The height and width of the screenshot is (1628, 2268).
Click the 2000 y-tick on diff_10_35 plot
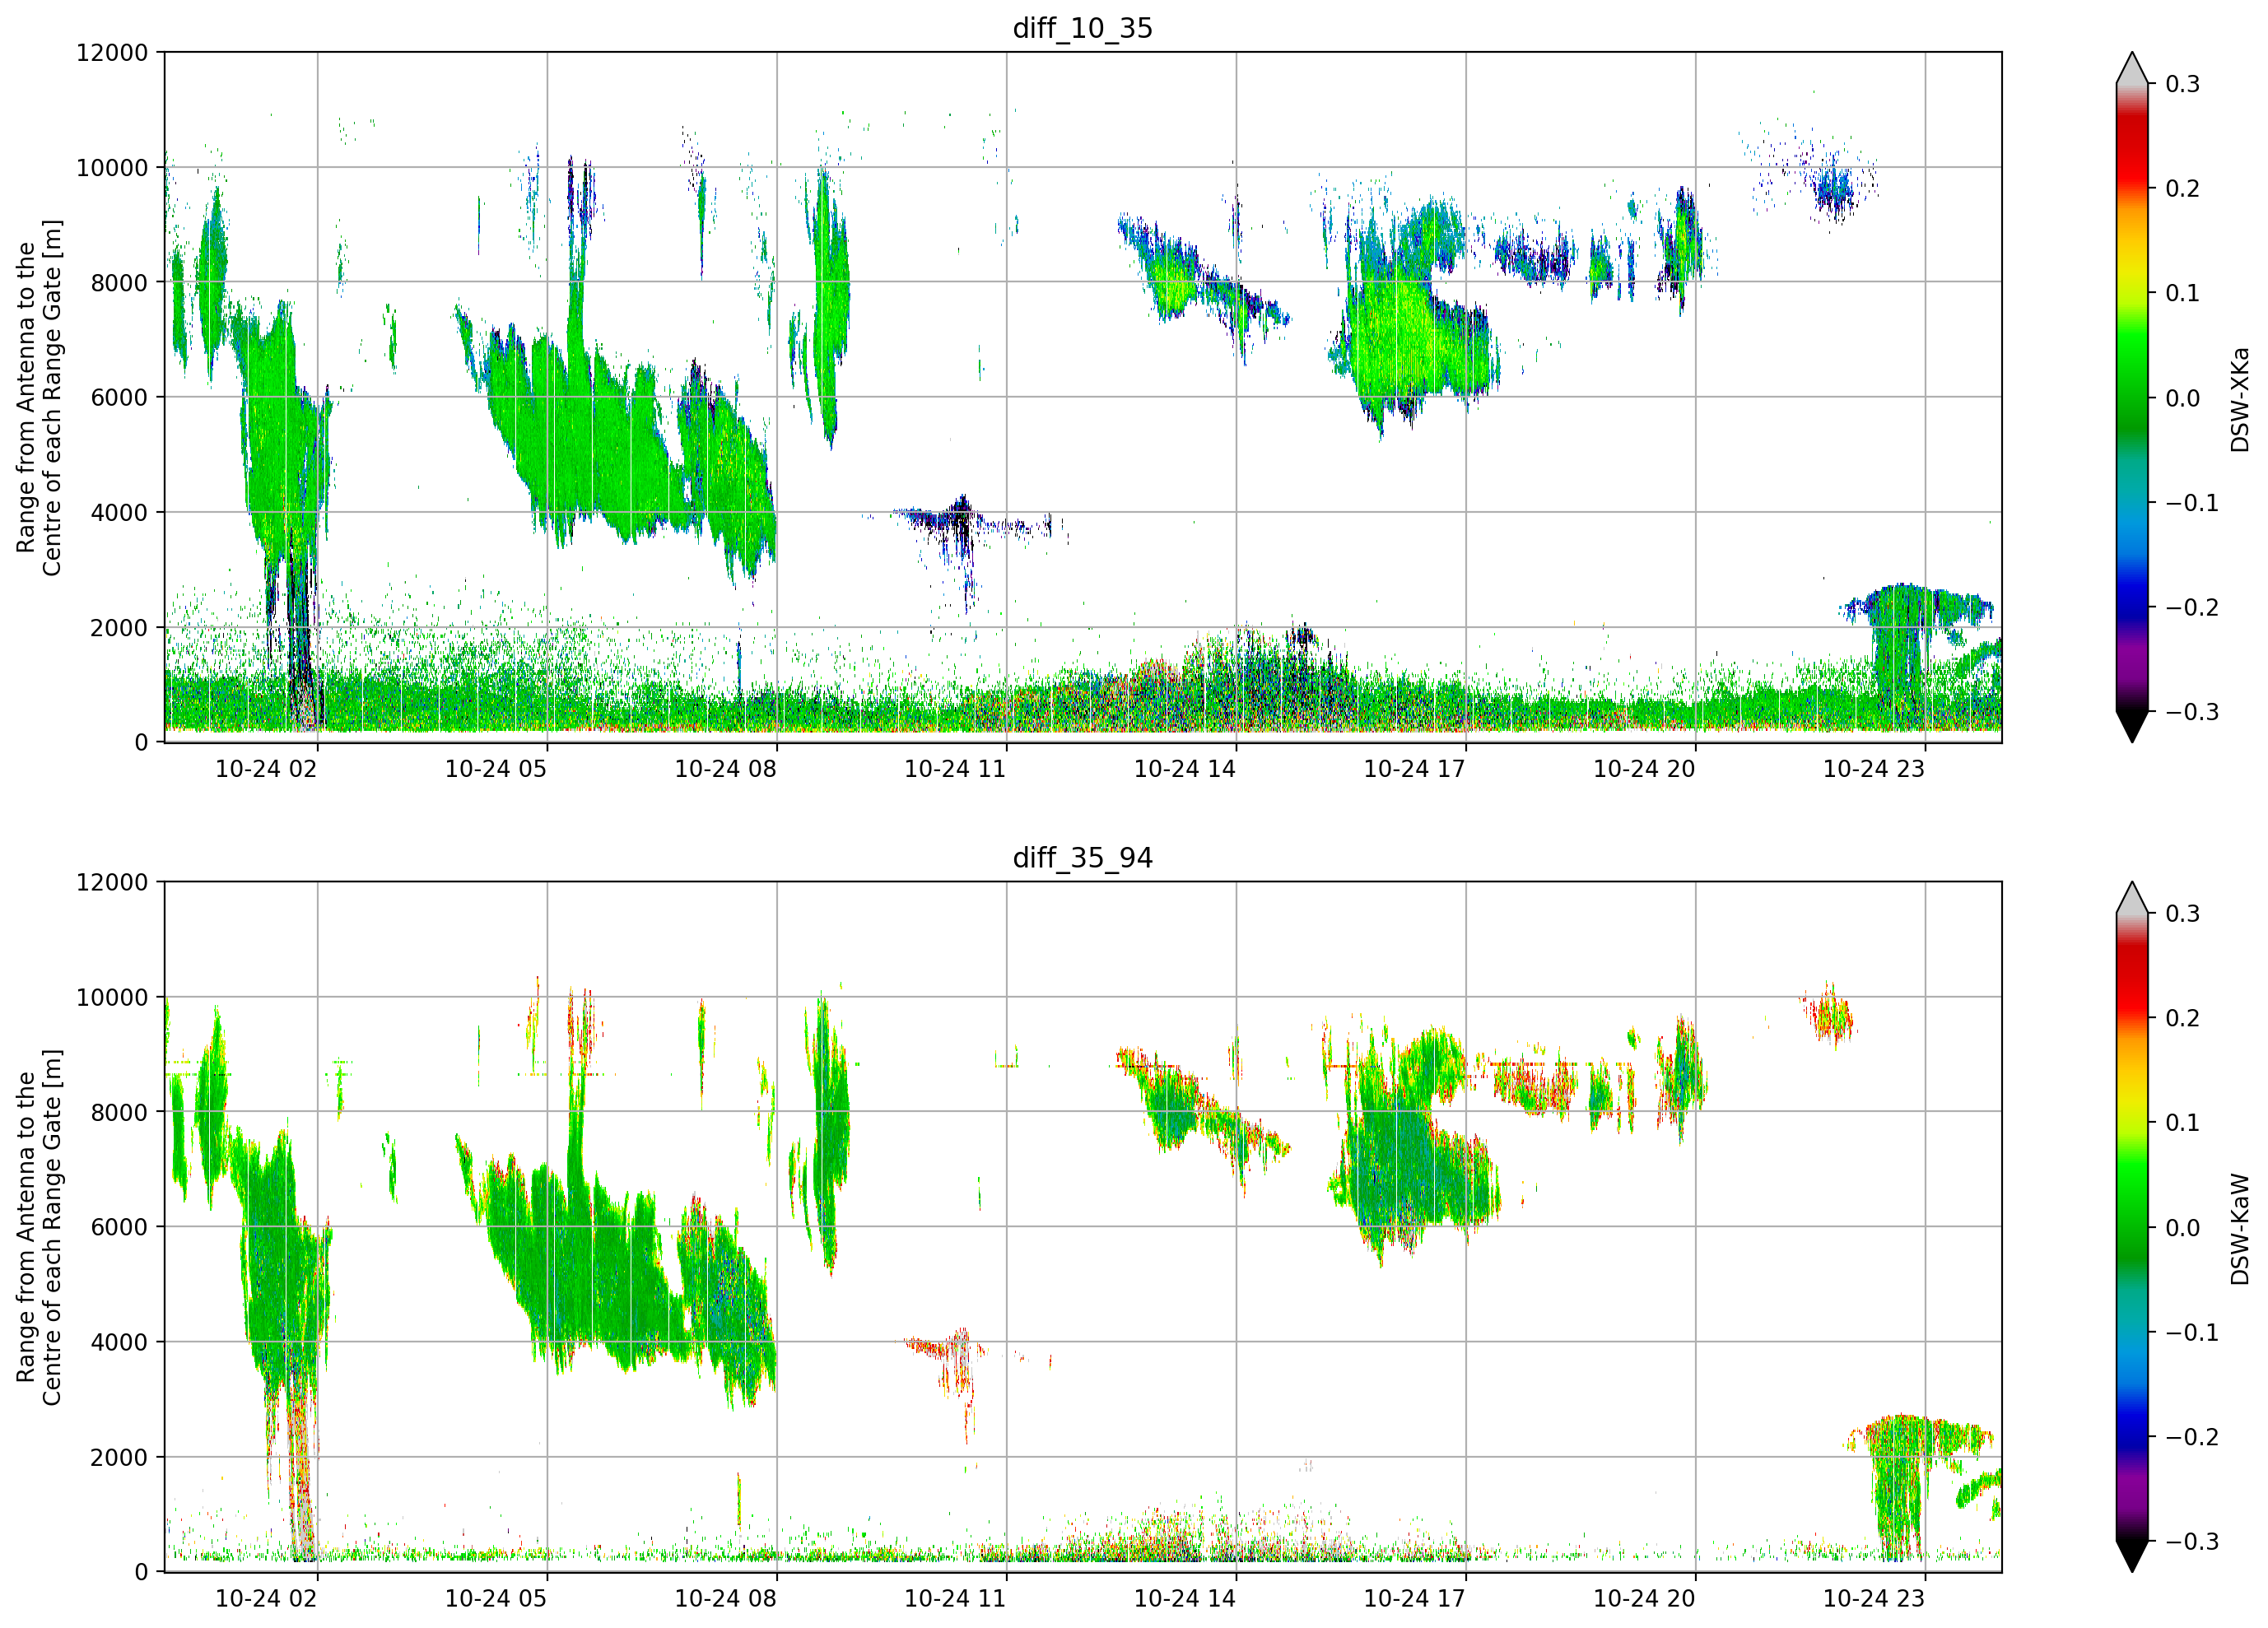tap(119, 627)
